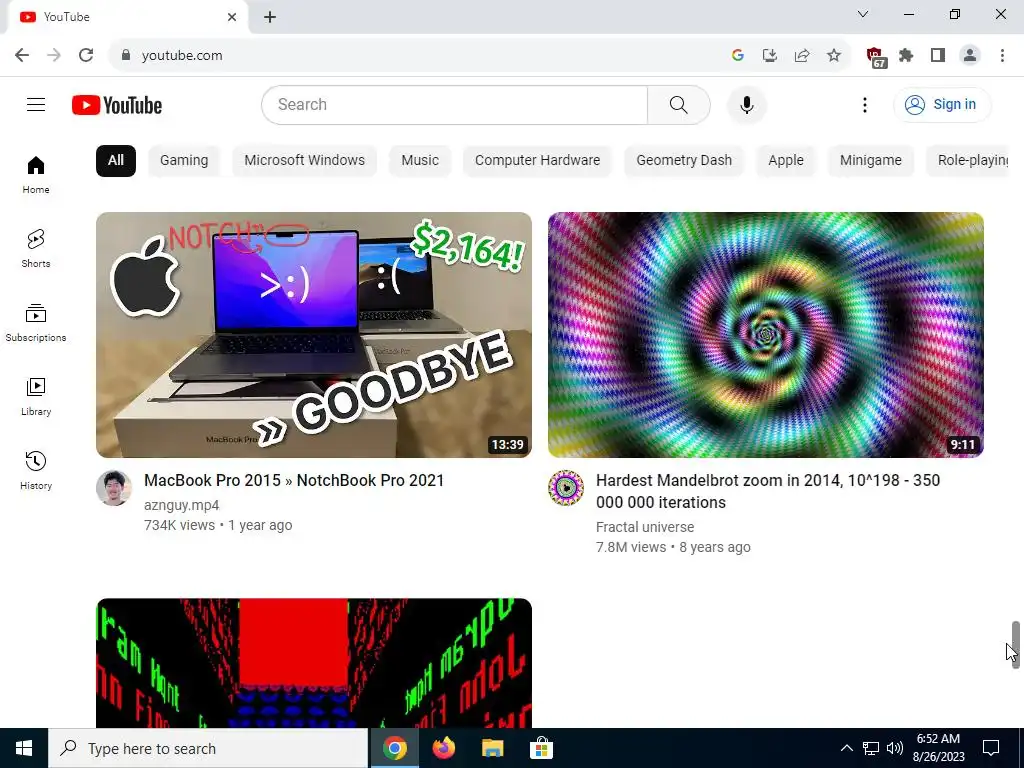The width and height of the screenshot is (1024, 768).
Task: Open the Fractal universe channel avatar
Action: tap(566, 488)
